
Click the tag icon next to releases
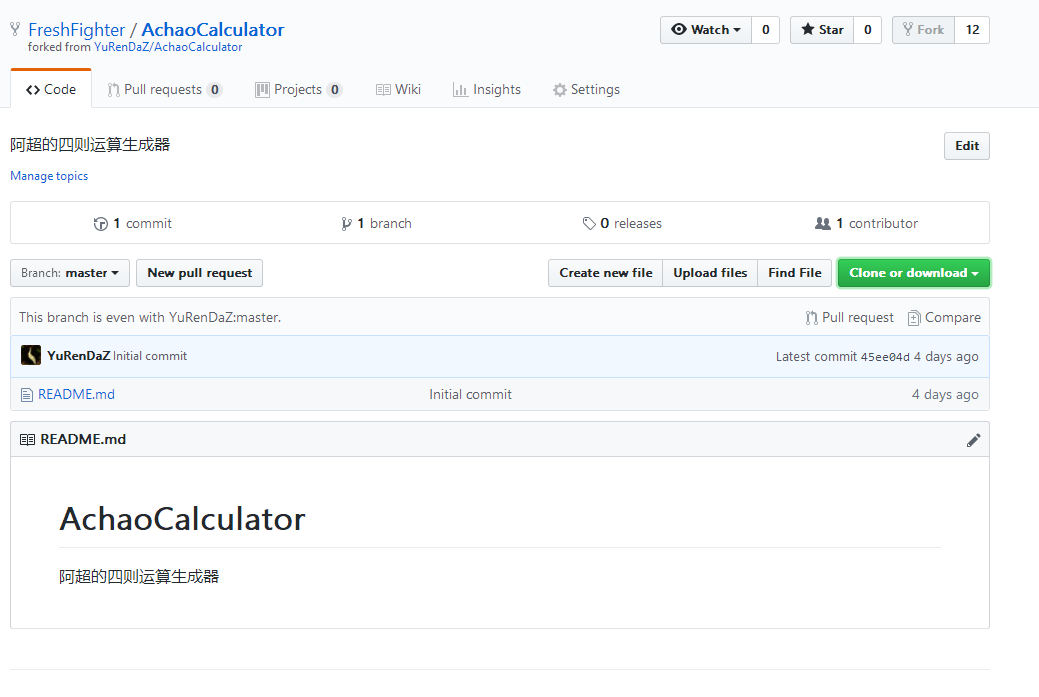point(589,223)
